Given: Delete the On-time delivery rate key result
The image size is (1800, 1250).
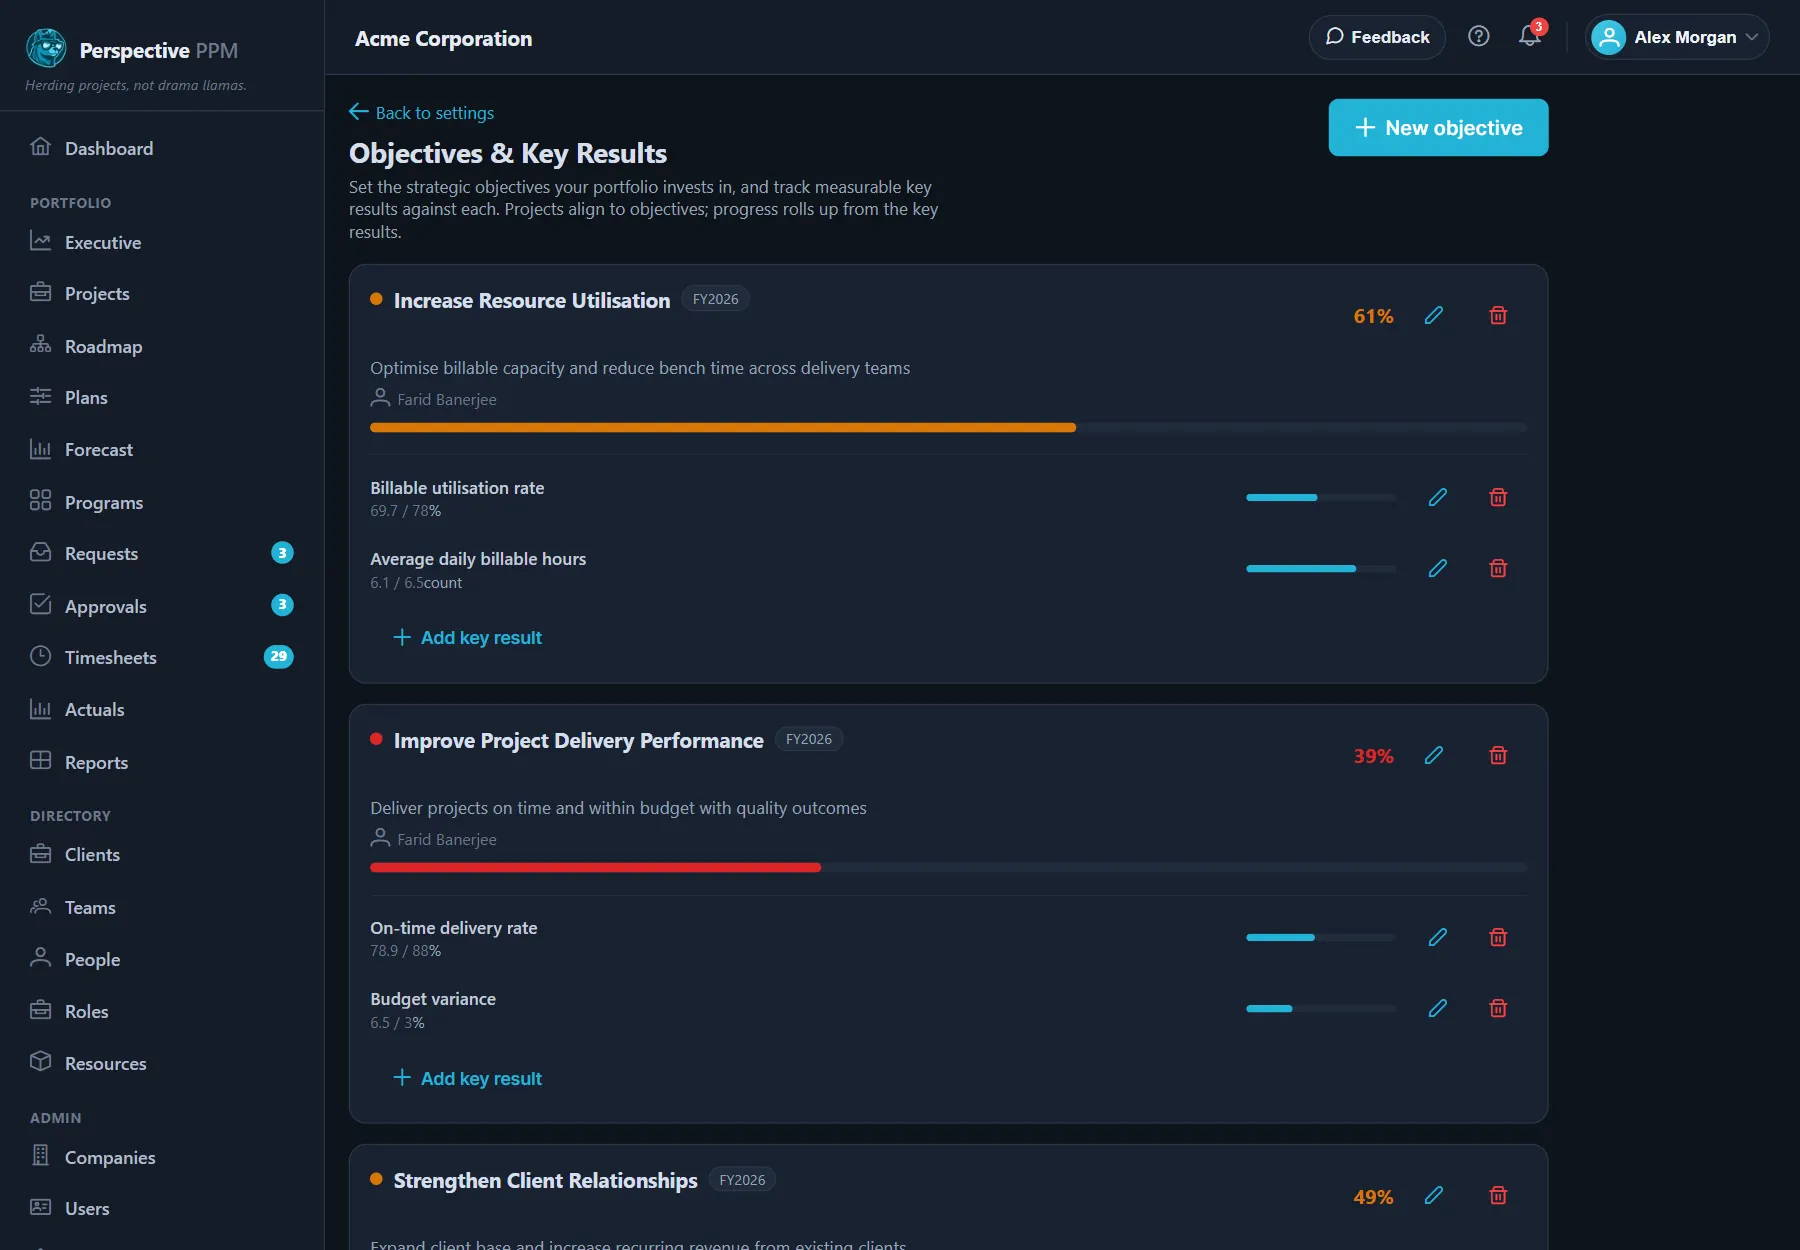Looking at the screenshot, I should (x=1498, y=937).
